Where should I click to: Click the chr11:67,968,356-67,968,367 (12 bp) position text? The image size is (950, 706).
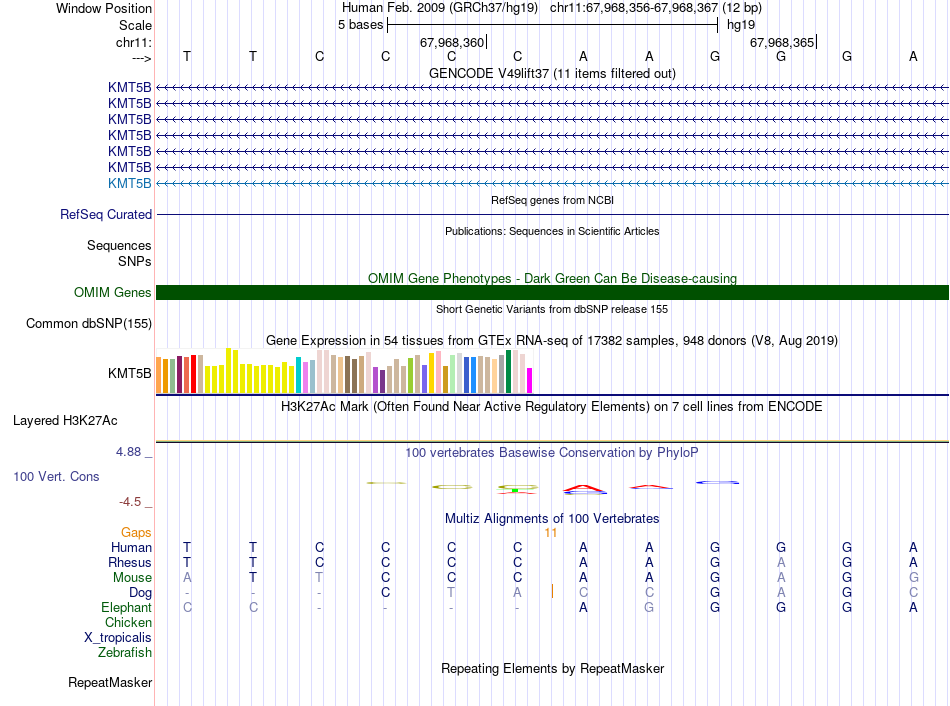click(x=656, y=8)
